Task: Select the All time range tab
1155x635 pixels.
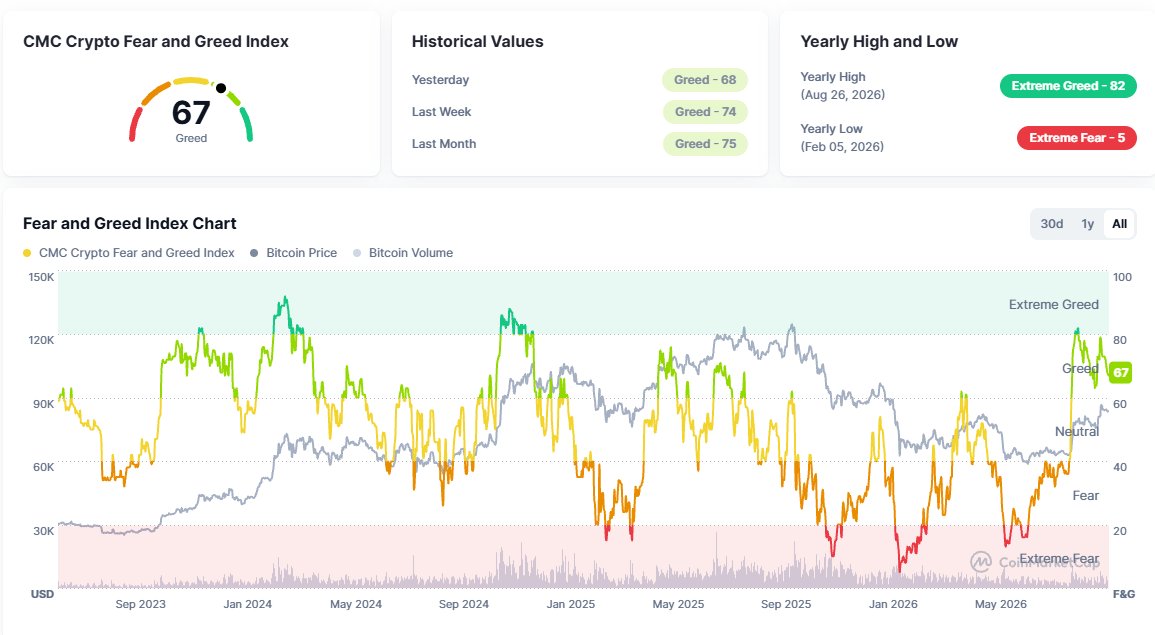Action: tap(1119, 224)
